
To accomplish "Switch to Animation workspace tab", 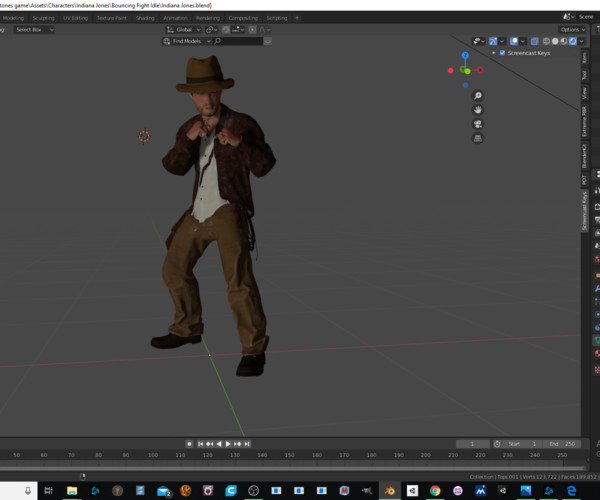I will pyautogui.click(x=175, y=18).
